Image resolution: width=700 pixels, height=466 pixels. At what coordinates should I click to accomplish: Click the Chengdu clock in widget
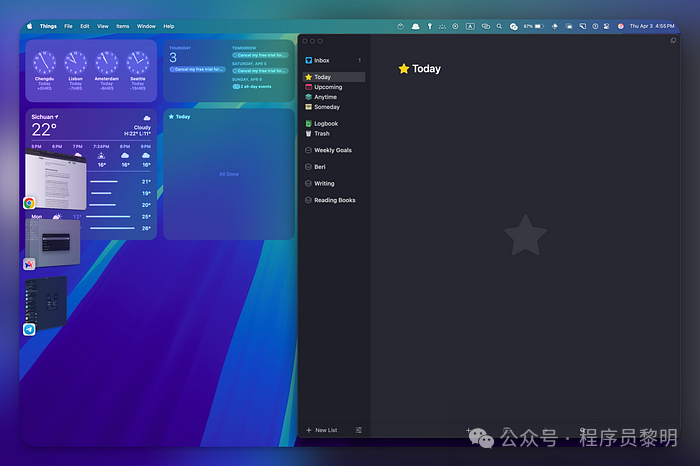pos(44,62)
